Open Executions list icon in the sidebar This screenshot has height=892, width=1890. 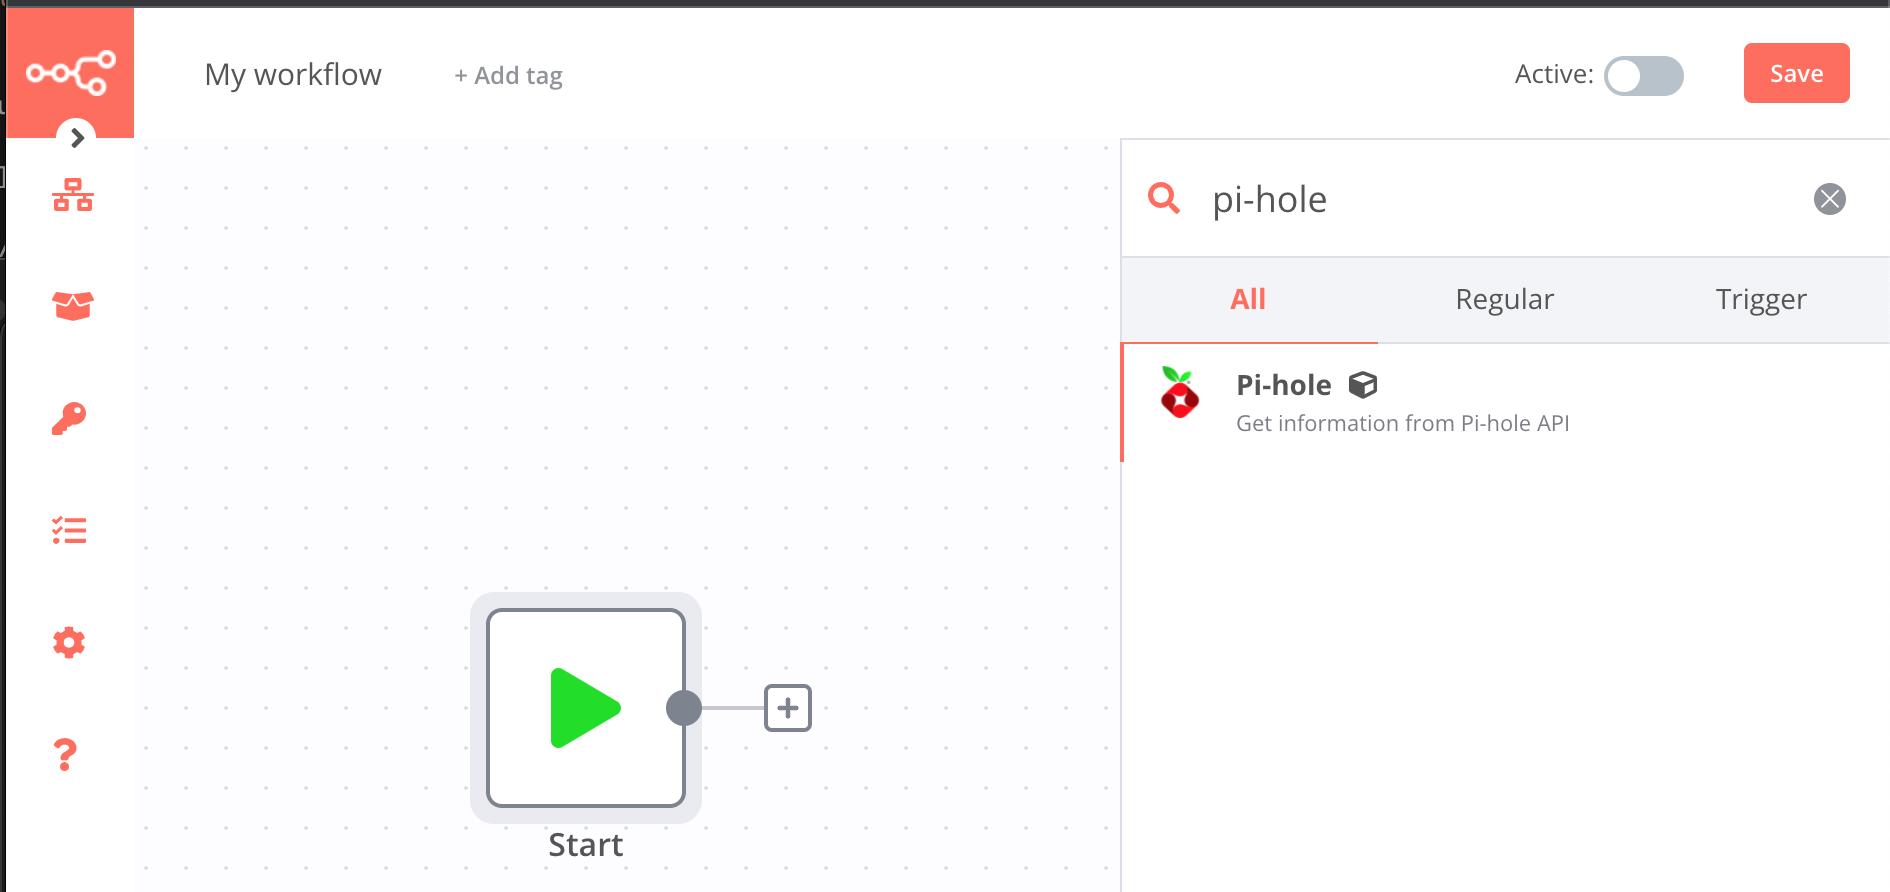pos(69,530)
